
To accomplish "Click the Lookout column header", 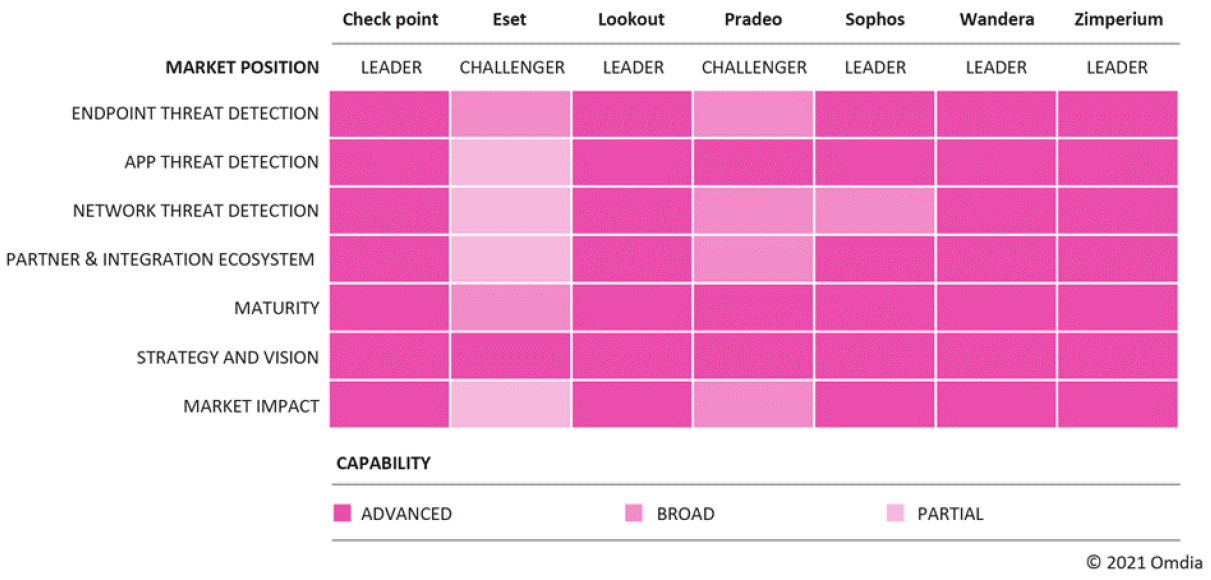I will (631, 19).
